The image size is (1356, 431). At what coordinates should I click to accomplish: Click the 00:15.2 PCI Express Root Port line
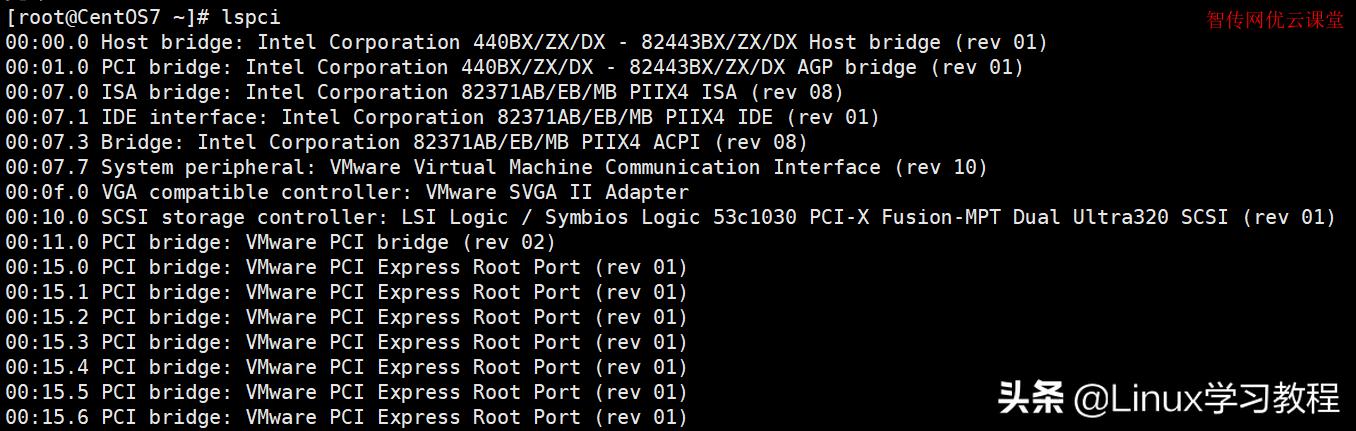click(346, 318)
